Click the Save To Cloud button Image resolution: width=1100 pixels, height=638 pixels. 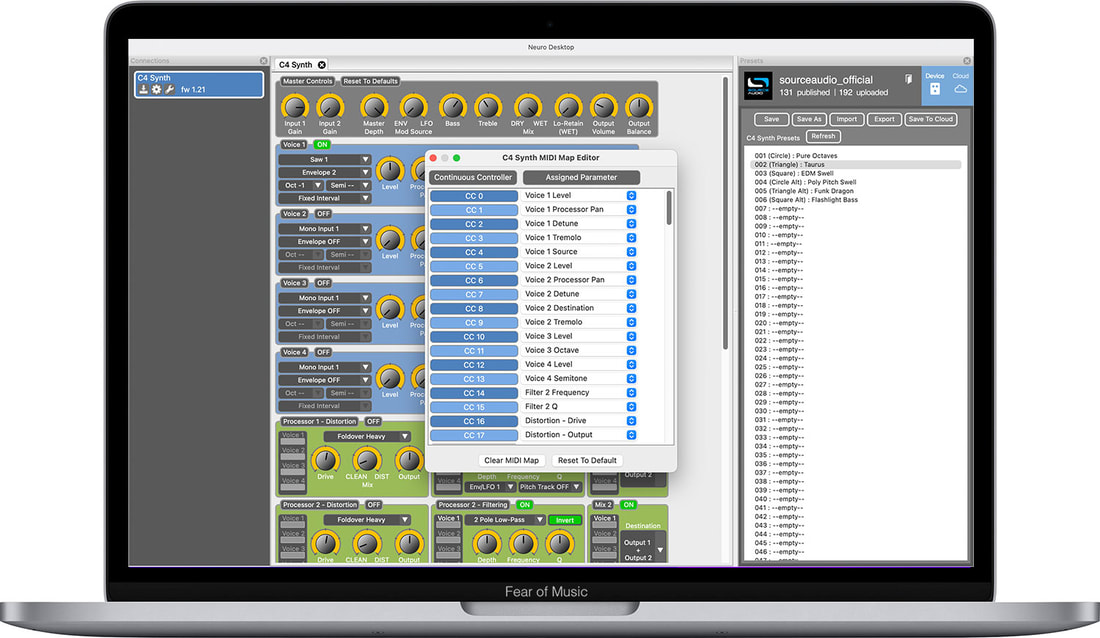931,119
